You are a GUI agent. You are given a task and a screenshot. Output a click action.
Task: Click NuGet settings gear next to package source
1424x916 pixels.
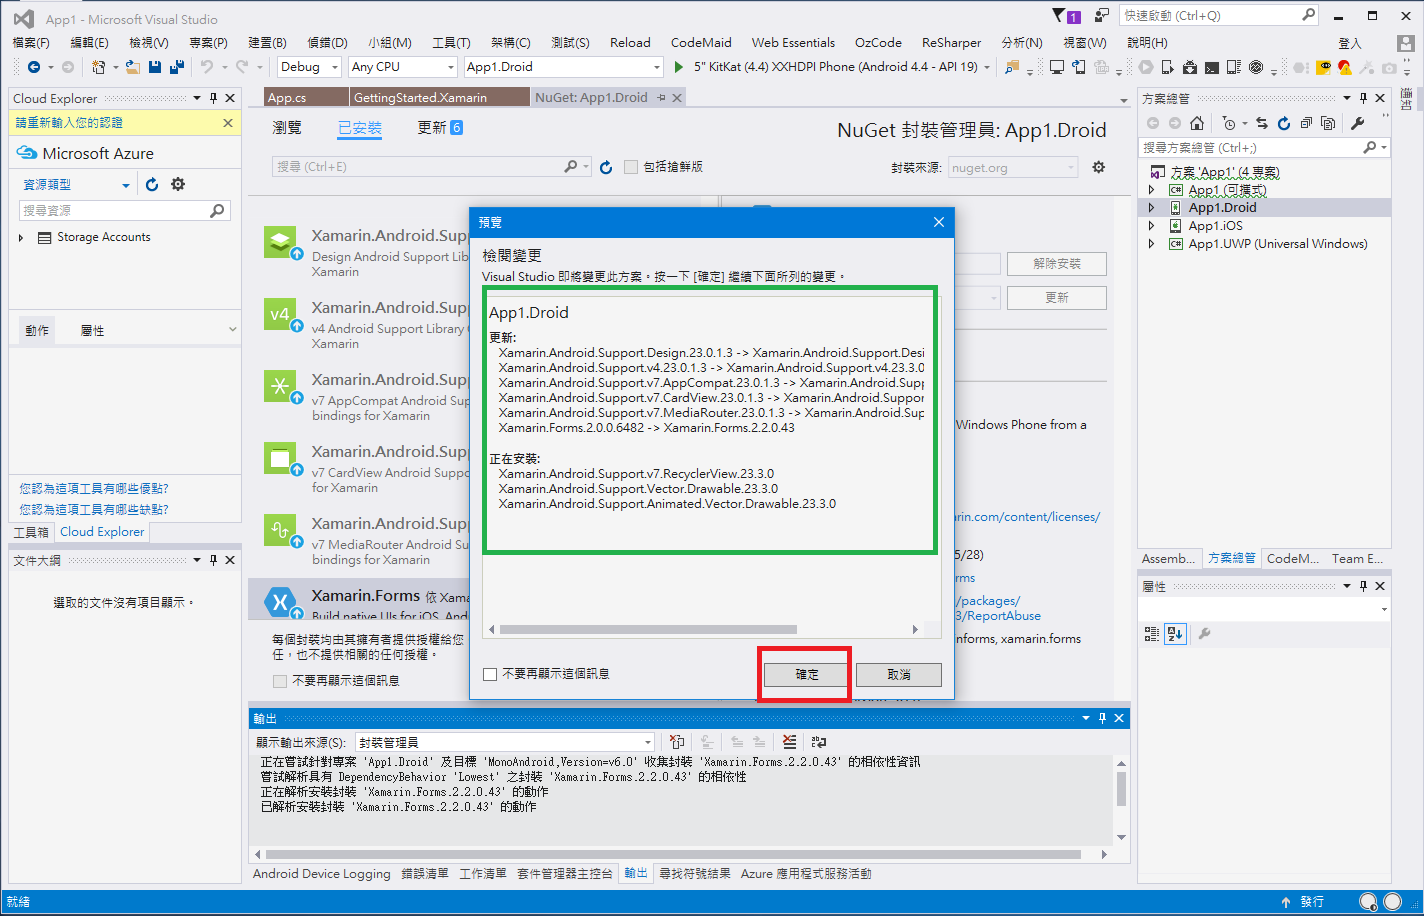1099,167
